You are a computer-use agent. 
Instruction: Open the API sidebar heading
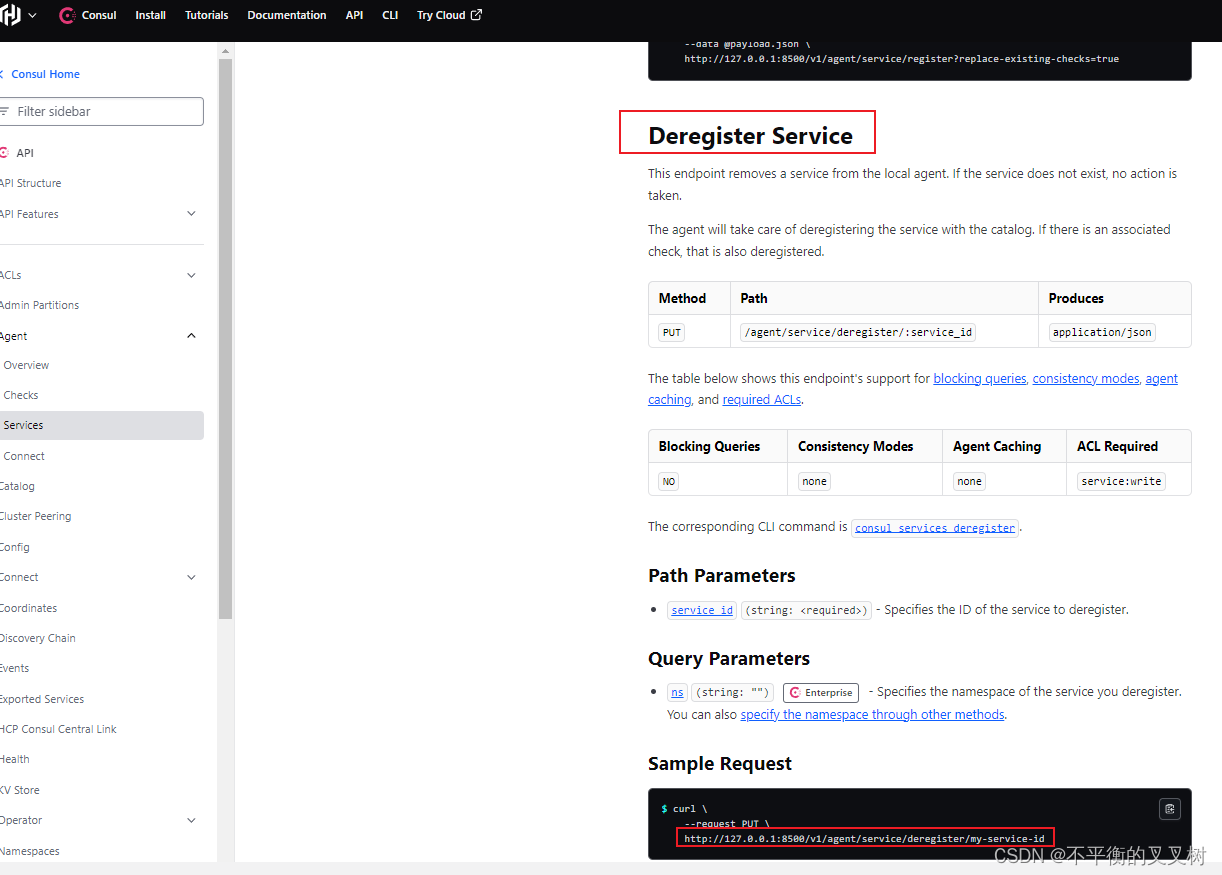17,153
